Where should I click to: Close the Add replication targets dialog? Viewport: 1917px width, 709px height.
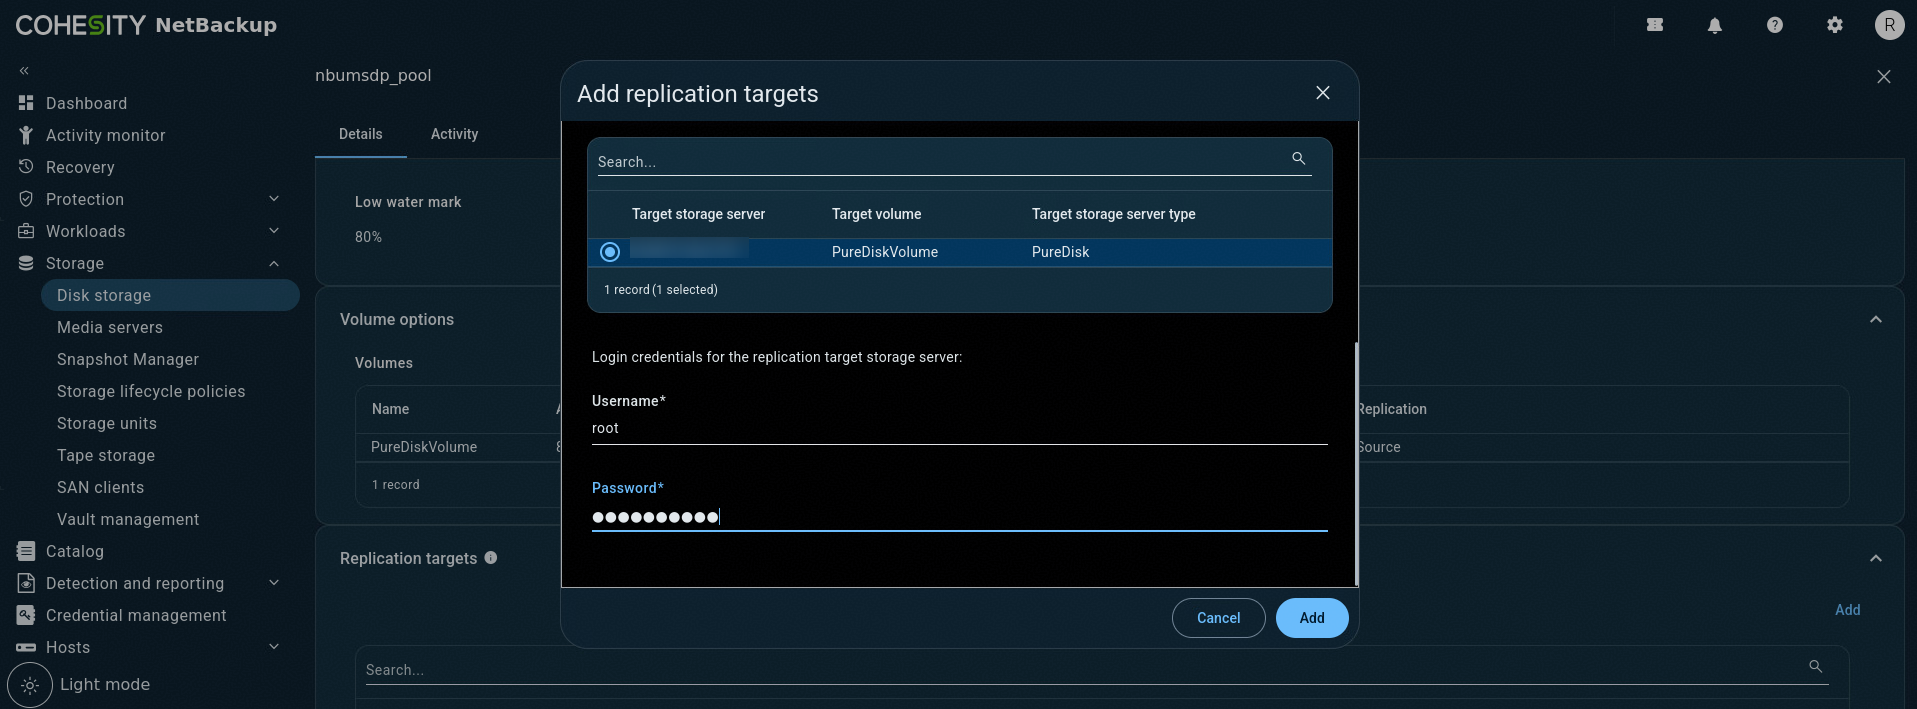click(x=1323, y=93)
